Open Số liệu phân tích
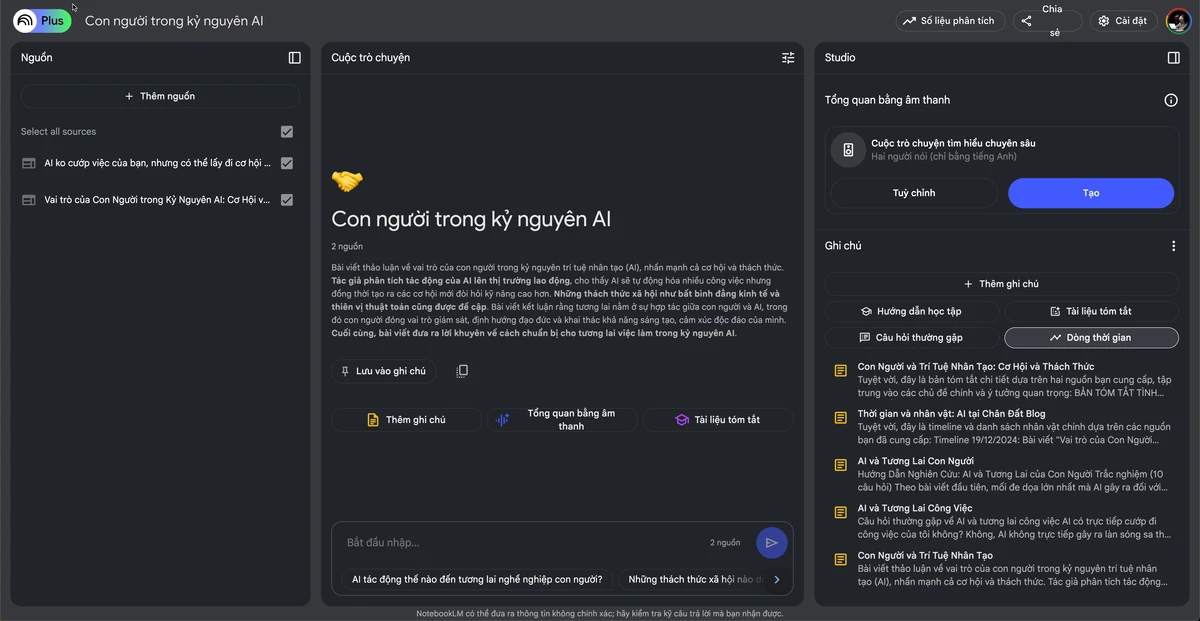Screen dimensions: 1200x621 (x=949, y=20)
